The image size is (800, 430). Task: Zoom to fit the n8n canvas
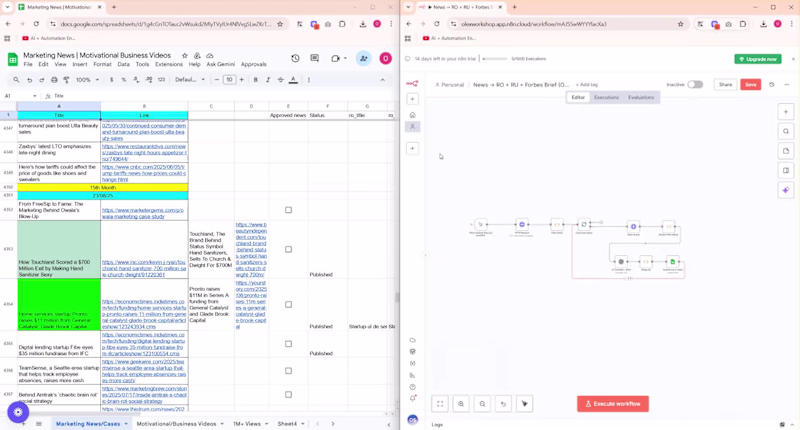440,404
